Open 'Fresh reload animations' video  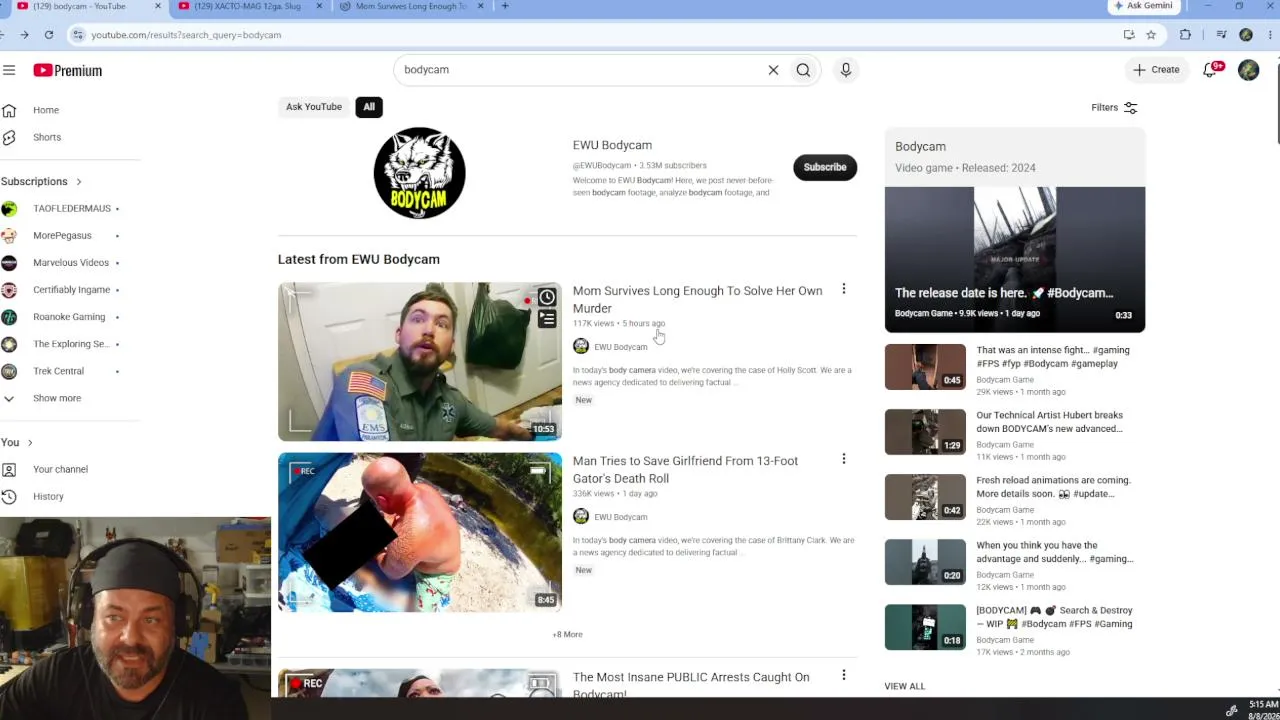click(1053, 487)
